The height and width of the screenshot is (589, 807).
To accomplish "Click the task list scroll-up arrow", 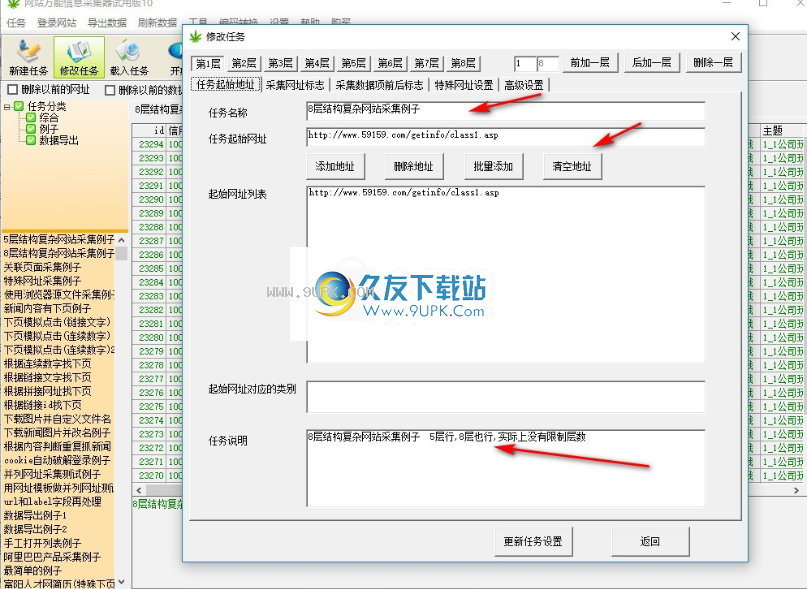I will pos(121,240).
